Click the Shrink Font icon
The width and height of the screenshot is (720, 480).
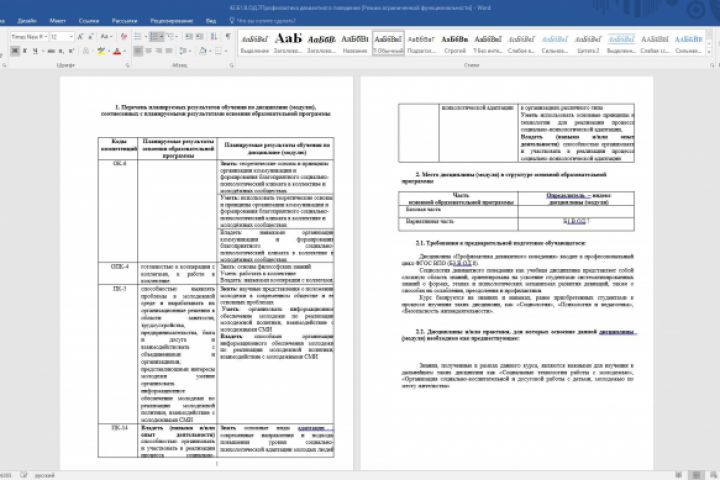tap(91, 37)
